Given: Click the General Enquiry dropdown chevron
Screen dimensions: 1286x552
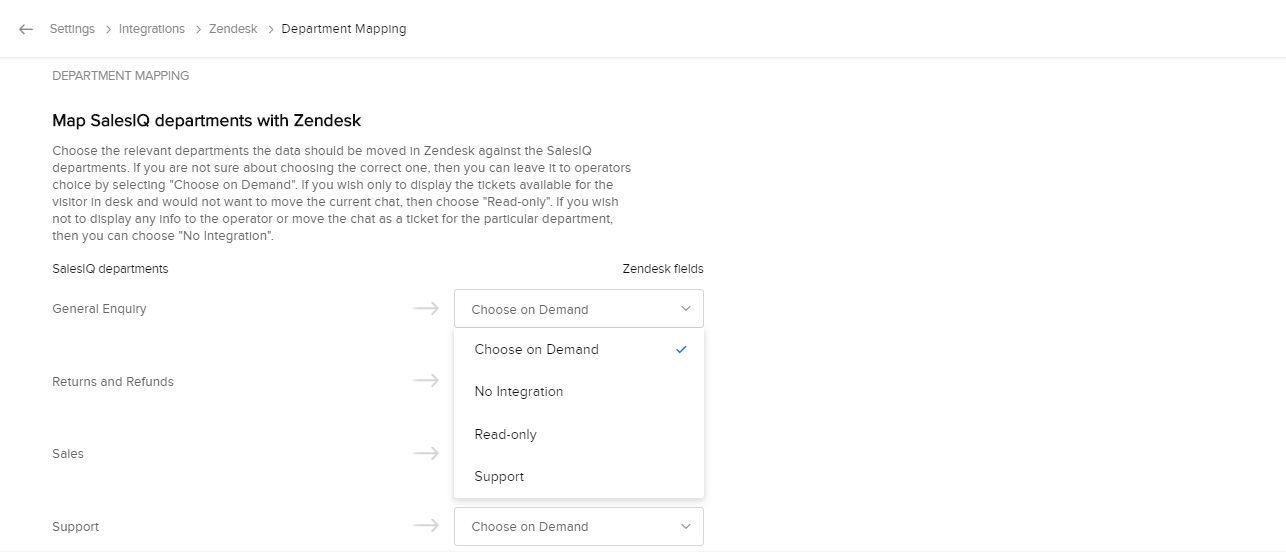Looking at the screenshot, I should (x=686, y=309).
